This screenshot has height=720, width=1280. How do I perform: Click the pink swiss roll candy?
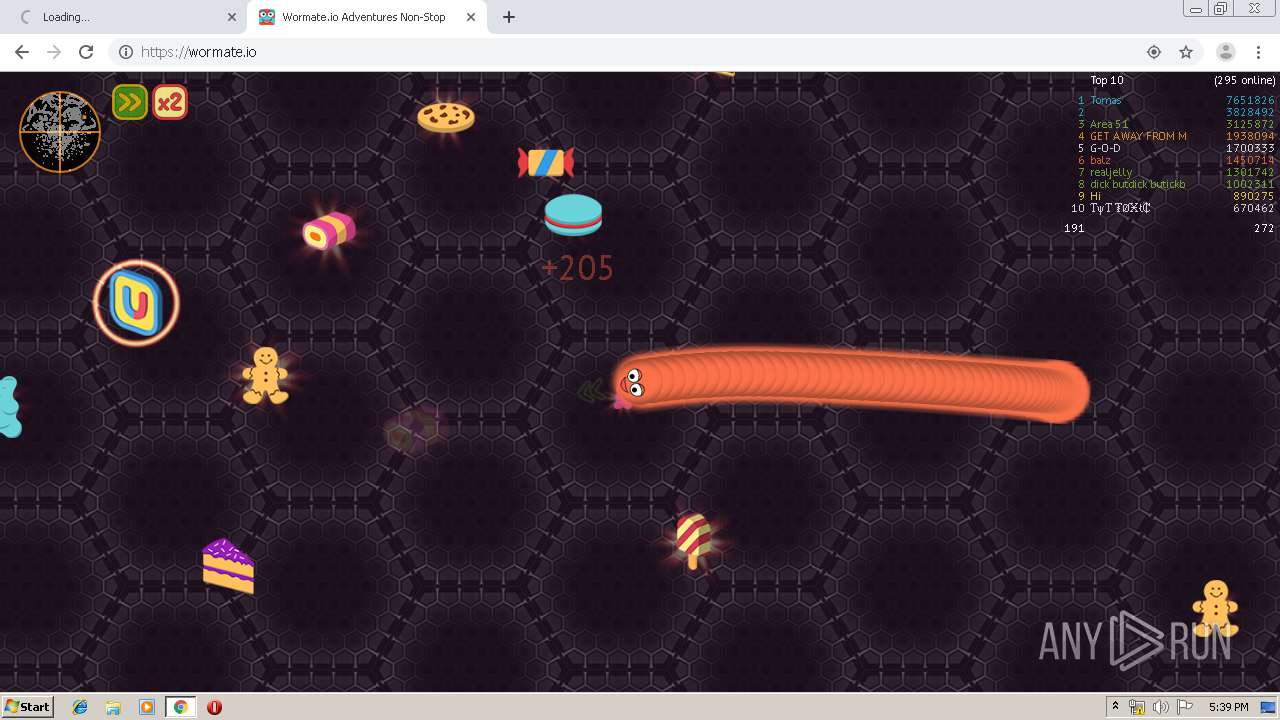329,231
